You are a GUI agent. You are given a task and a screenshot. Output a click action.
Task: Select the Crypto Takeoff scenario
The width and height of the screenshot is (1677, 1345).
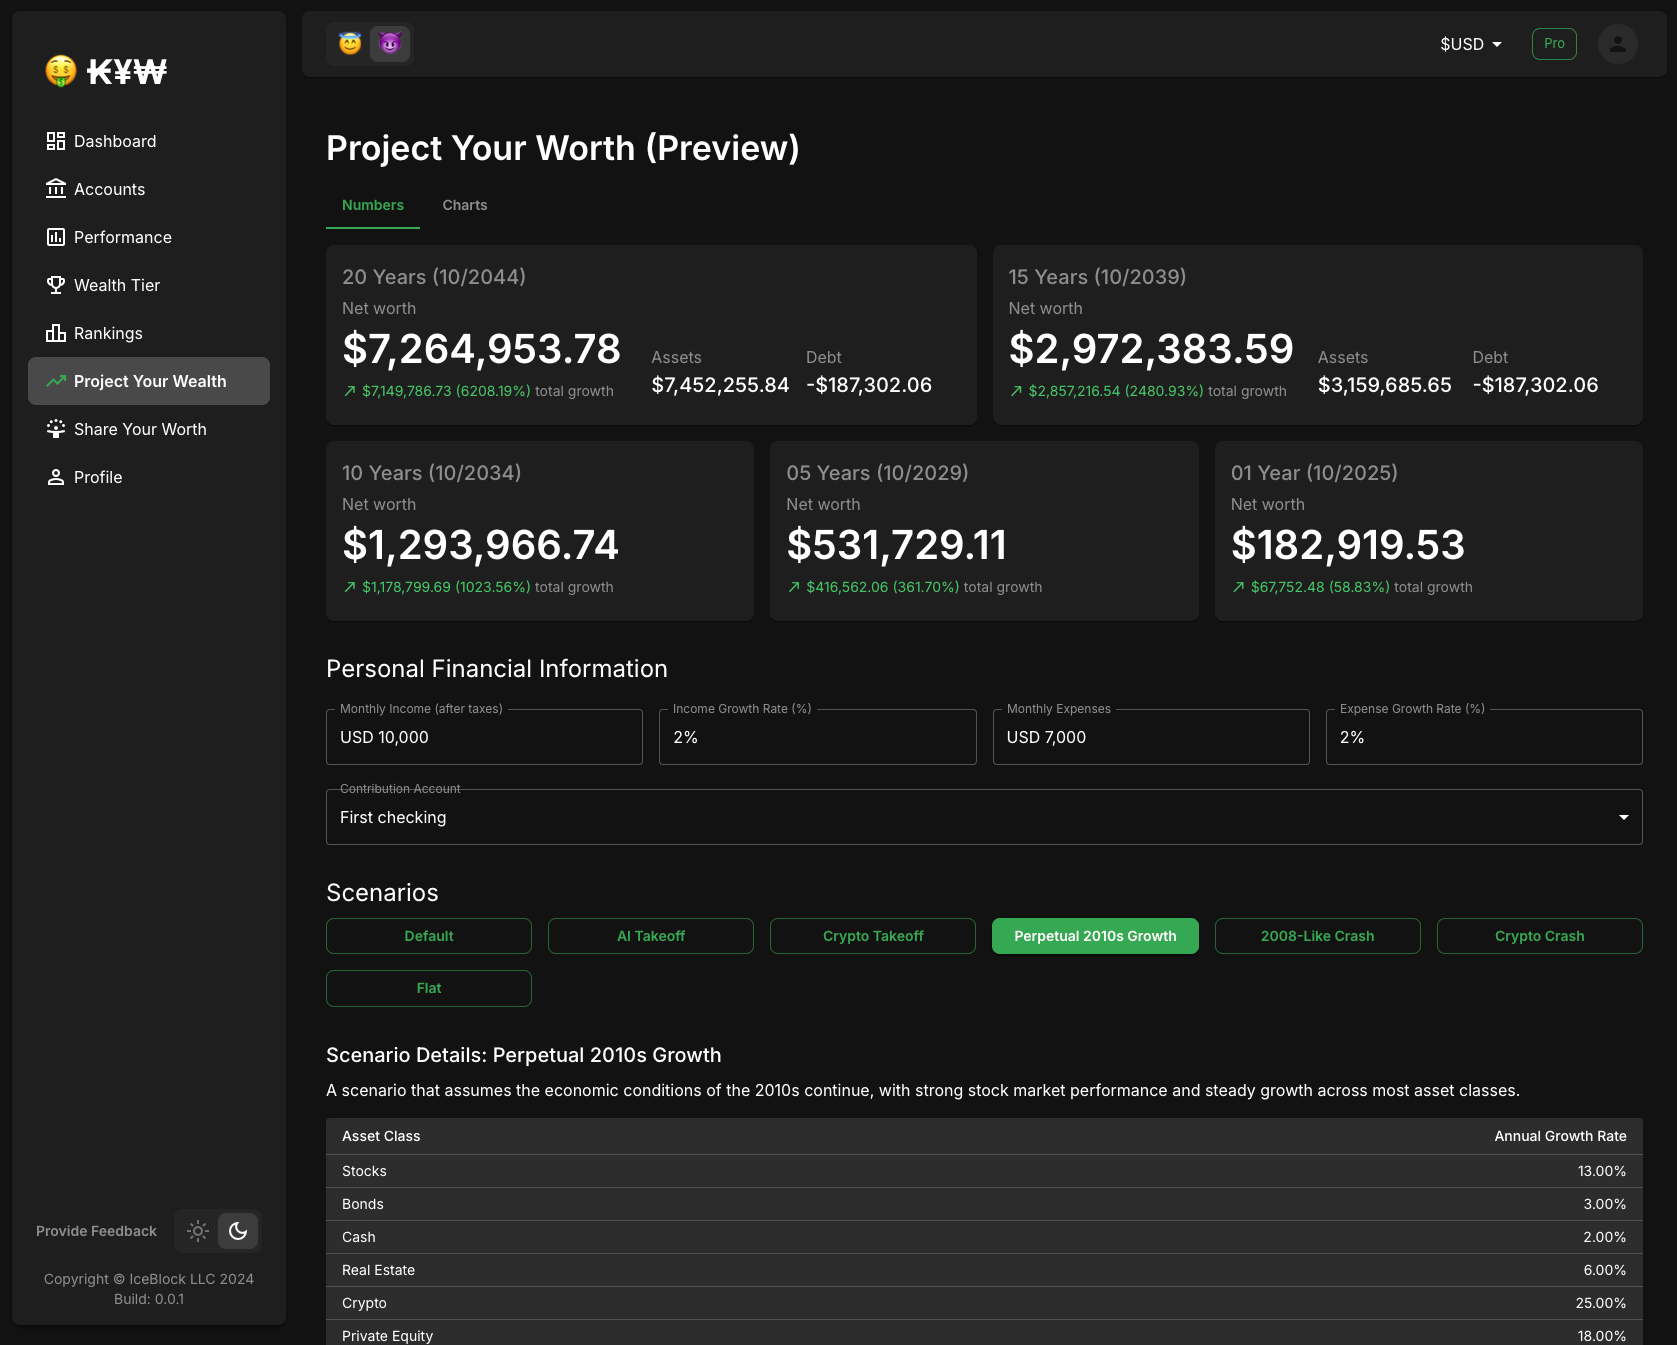872,936
